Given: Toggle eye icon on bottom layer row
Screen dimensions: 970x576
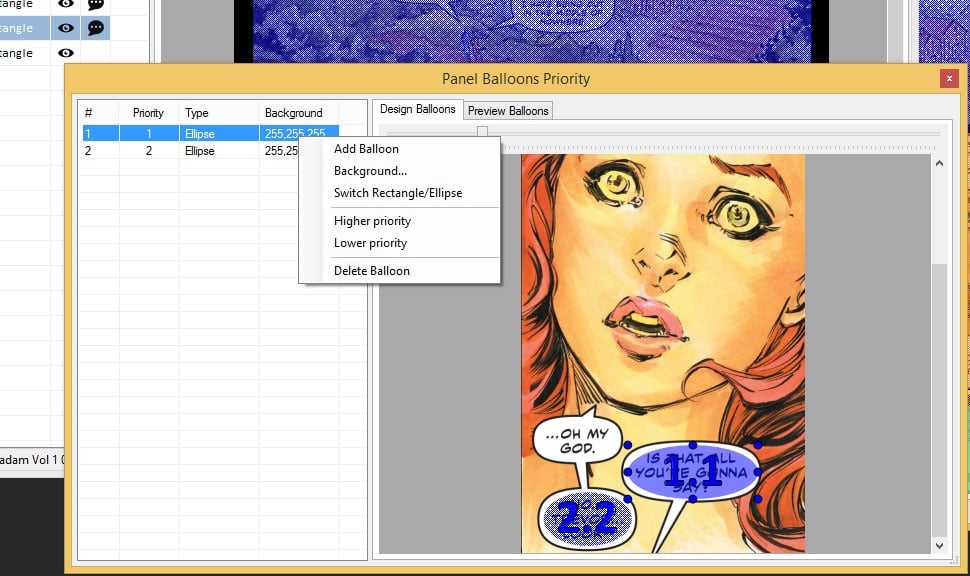Looking at the screenshot, I should click(66, 53).
